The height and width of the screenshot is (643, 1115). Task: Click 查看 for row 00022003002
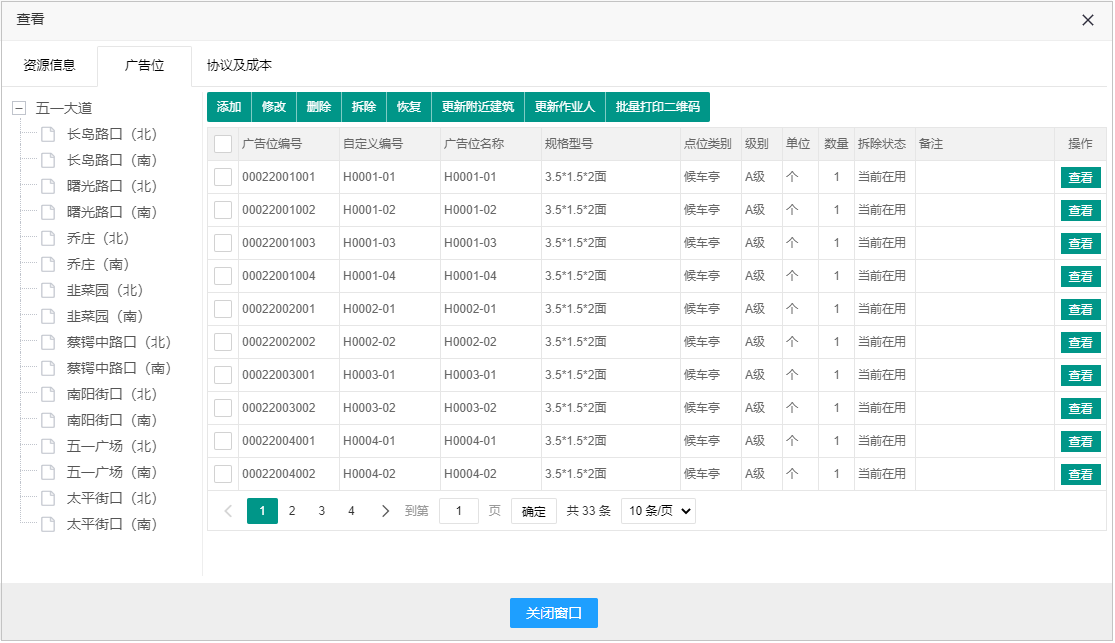coord(1080,408)
